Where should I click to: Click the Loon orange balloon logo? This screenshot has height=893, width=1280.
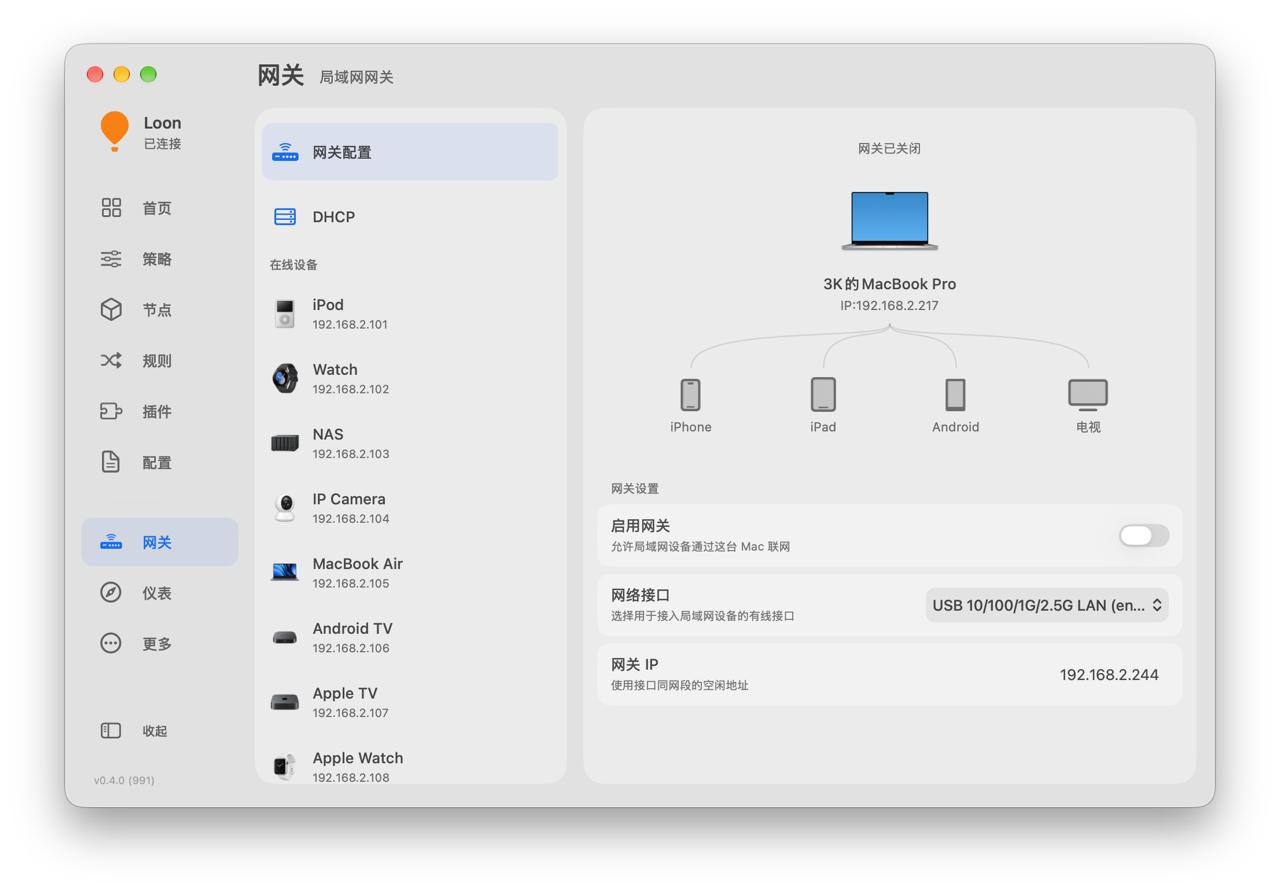[115, 131]
